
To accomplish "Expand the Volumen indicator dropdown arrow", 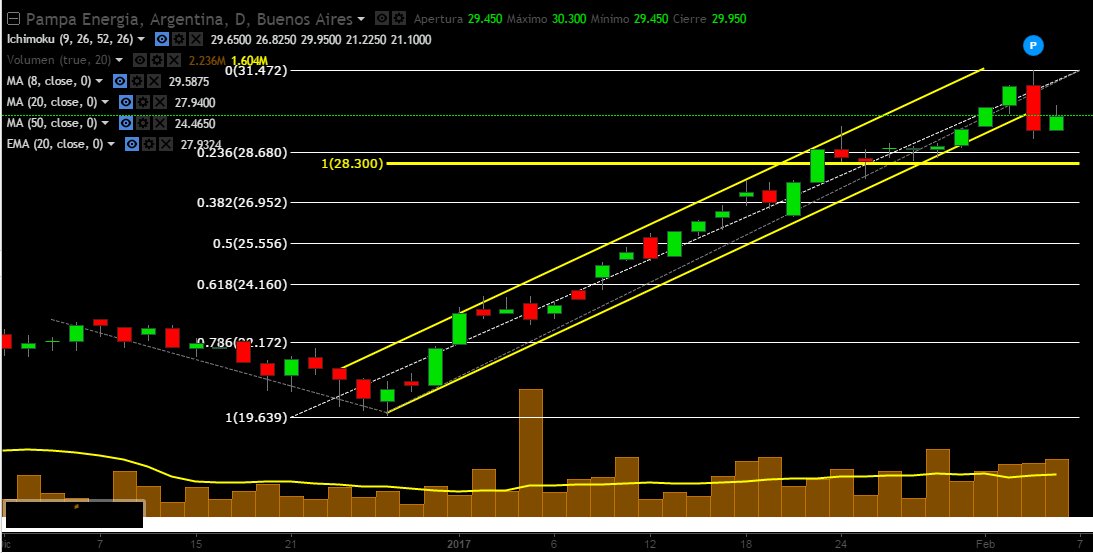I will click(119, 61).
